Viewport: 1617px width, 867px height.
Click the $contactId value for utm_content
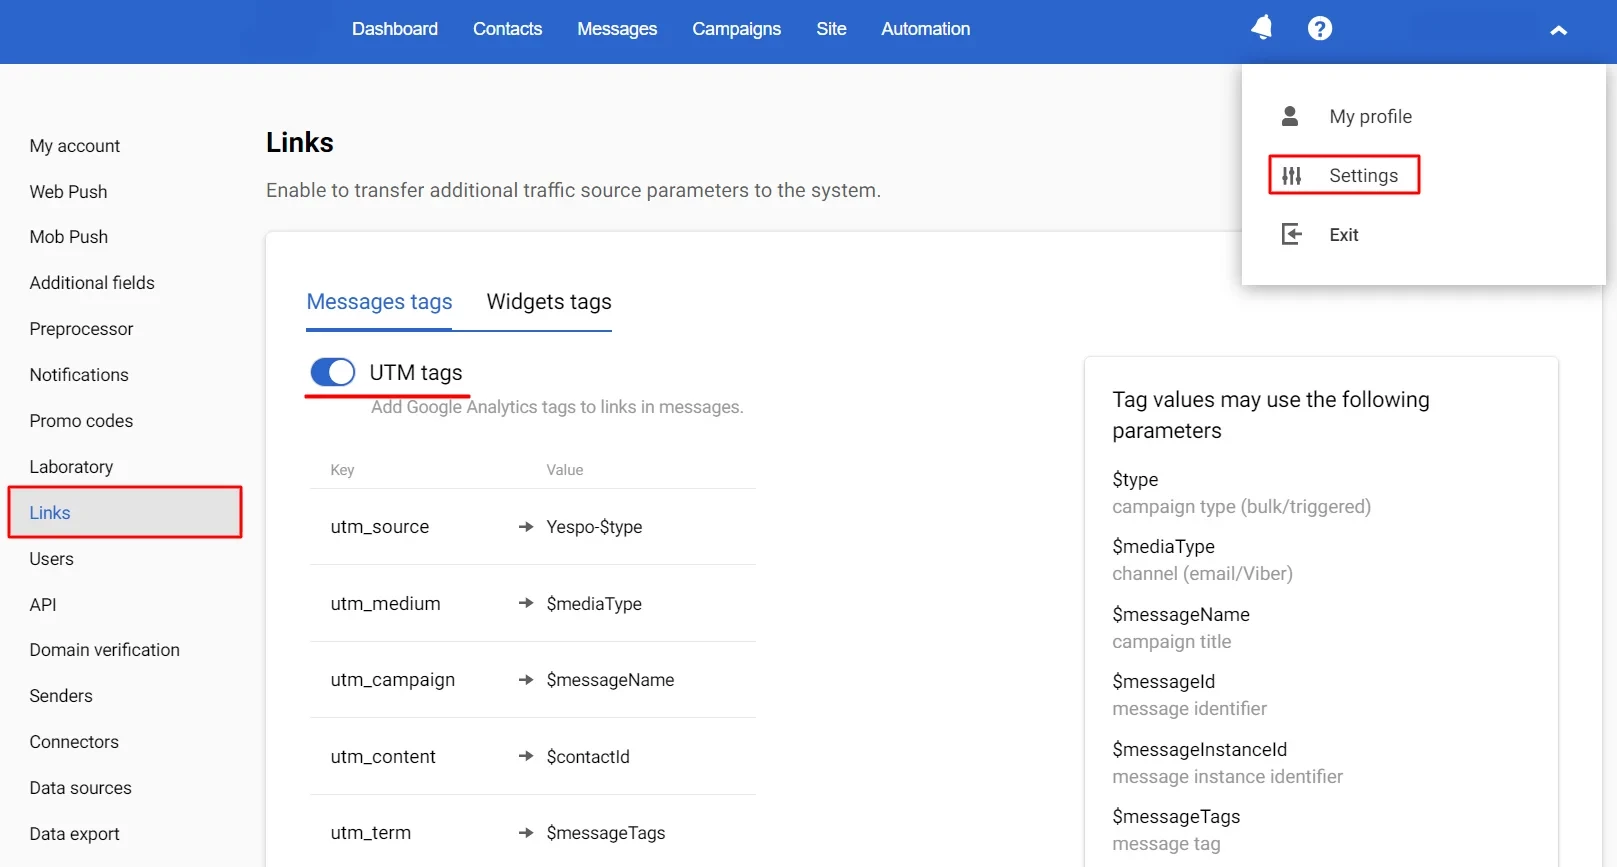[x=588, y=757]
